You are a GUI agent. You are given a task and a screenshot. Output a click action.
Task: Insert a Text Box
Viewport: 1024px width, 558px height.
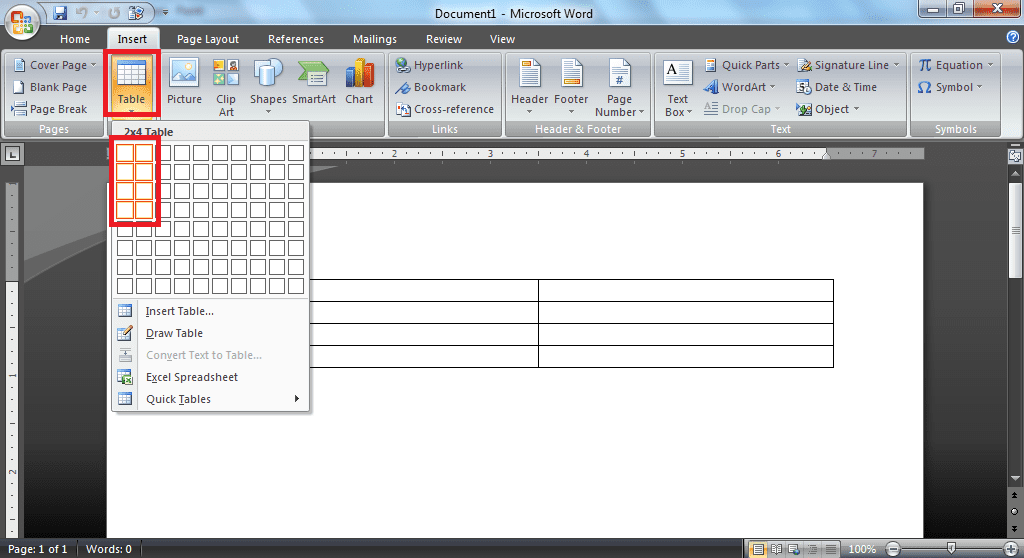pos(678,88)
